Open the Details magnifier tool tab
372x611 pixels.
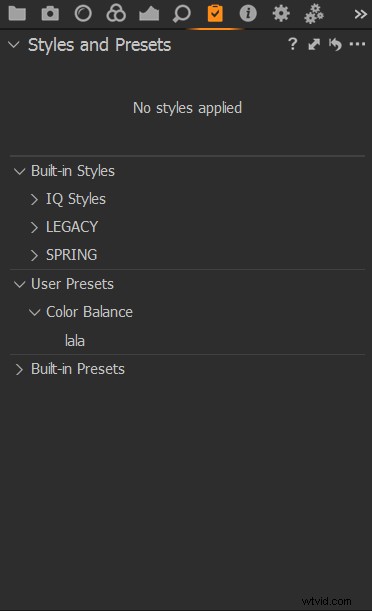182,14
